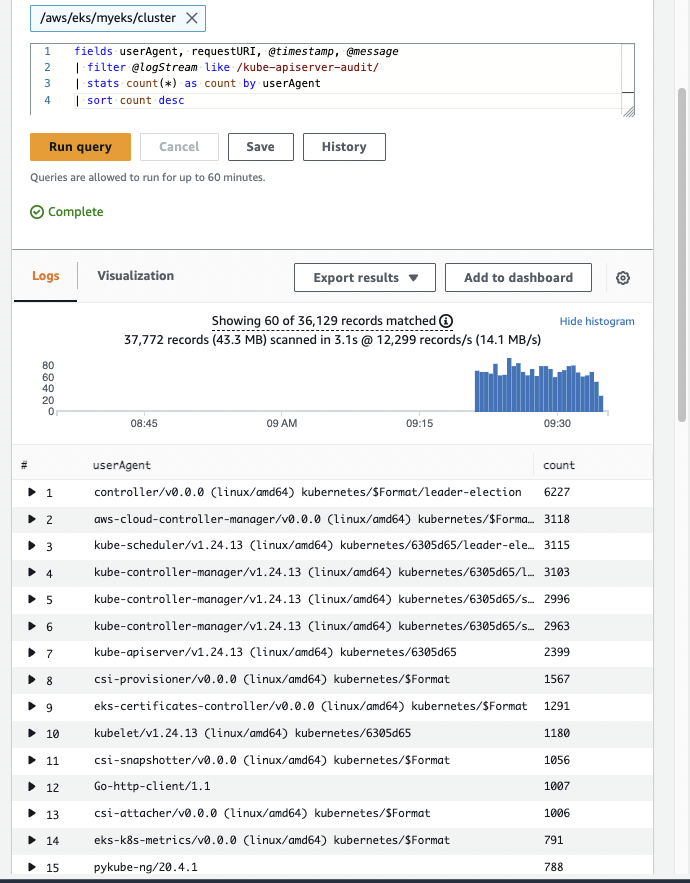The height and width of the screenshot is (883, 690).
Task: Click 'Go-http-client/1.1' user agent text
Action: (152, 787)
